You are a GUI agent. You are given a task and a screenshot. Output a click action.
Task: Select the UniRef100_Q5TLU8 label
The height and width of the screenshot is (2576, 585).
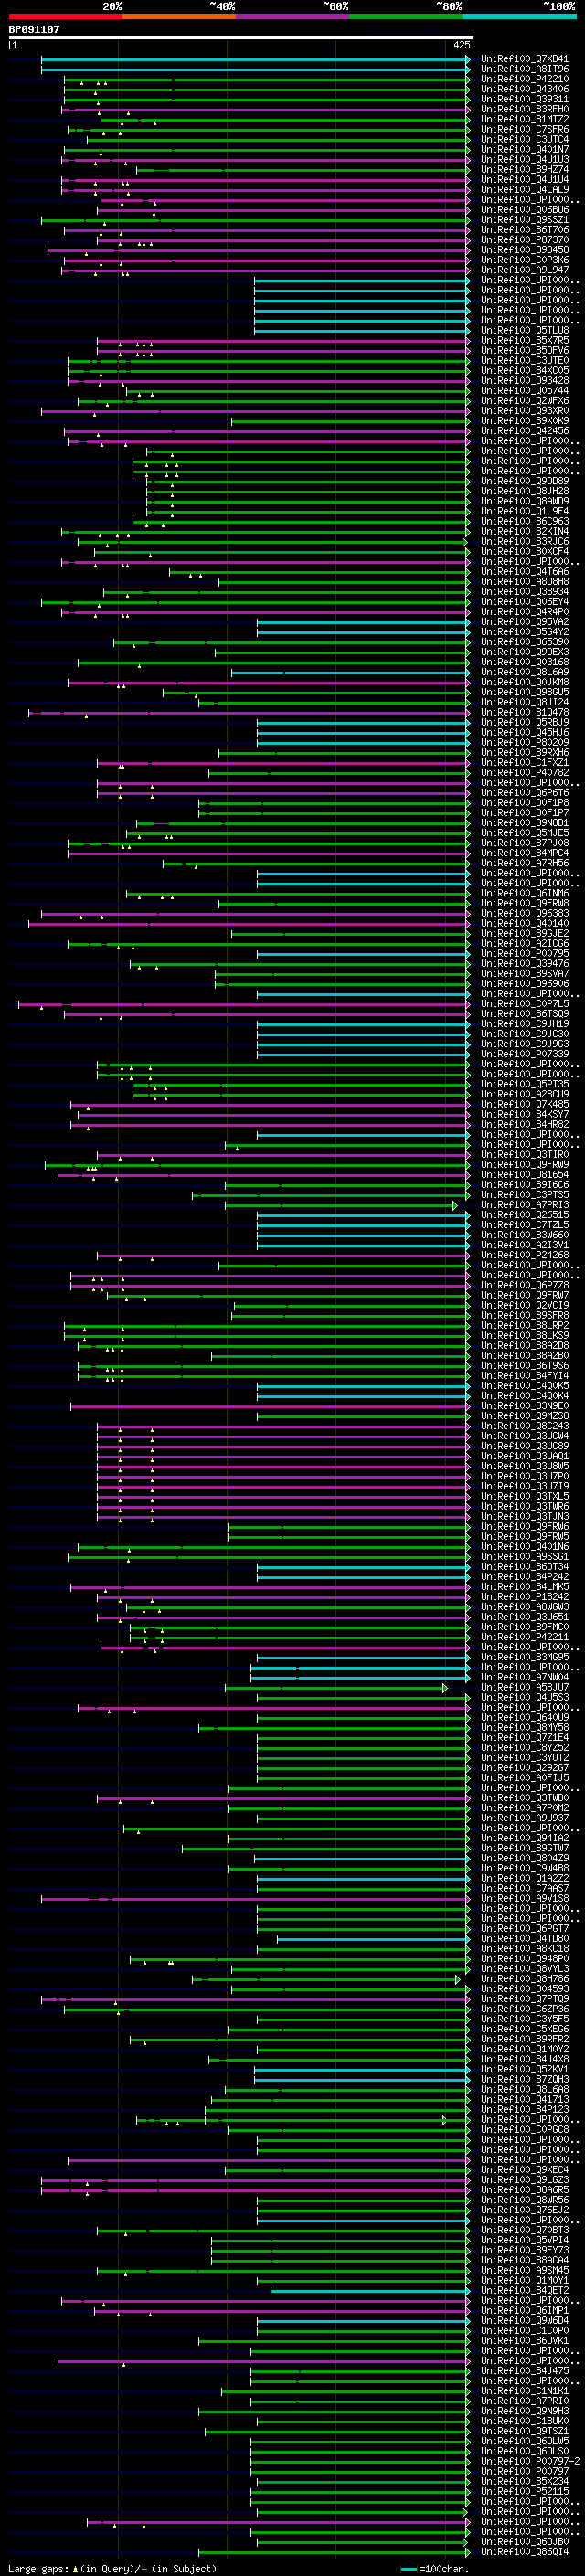(524, 330)
